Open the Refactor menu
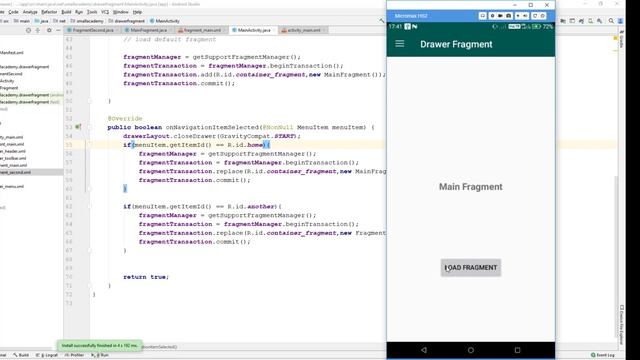640x360 pixels. click(x=49, y=12)
